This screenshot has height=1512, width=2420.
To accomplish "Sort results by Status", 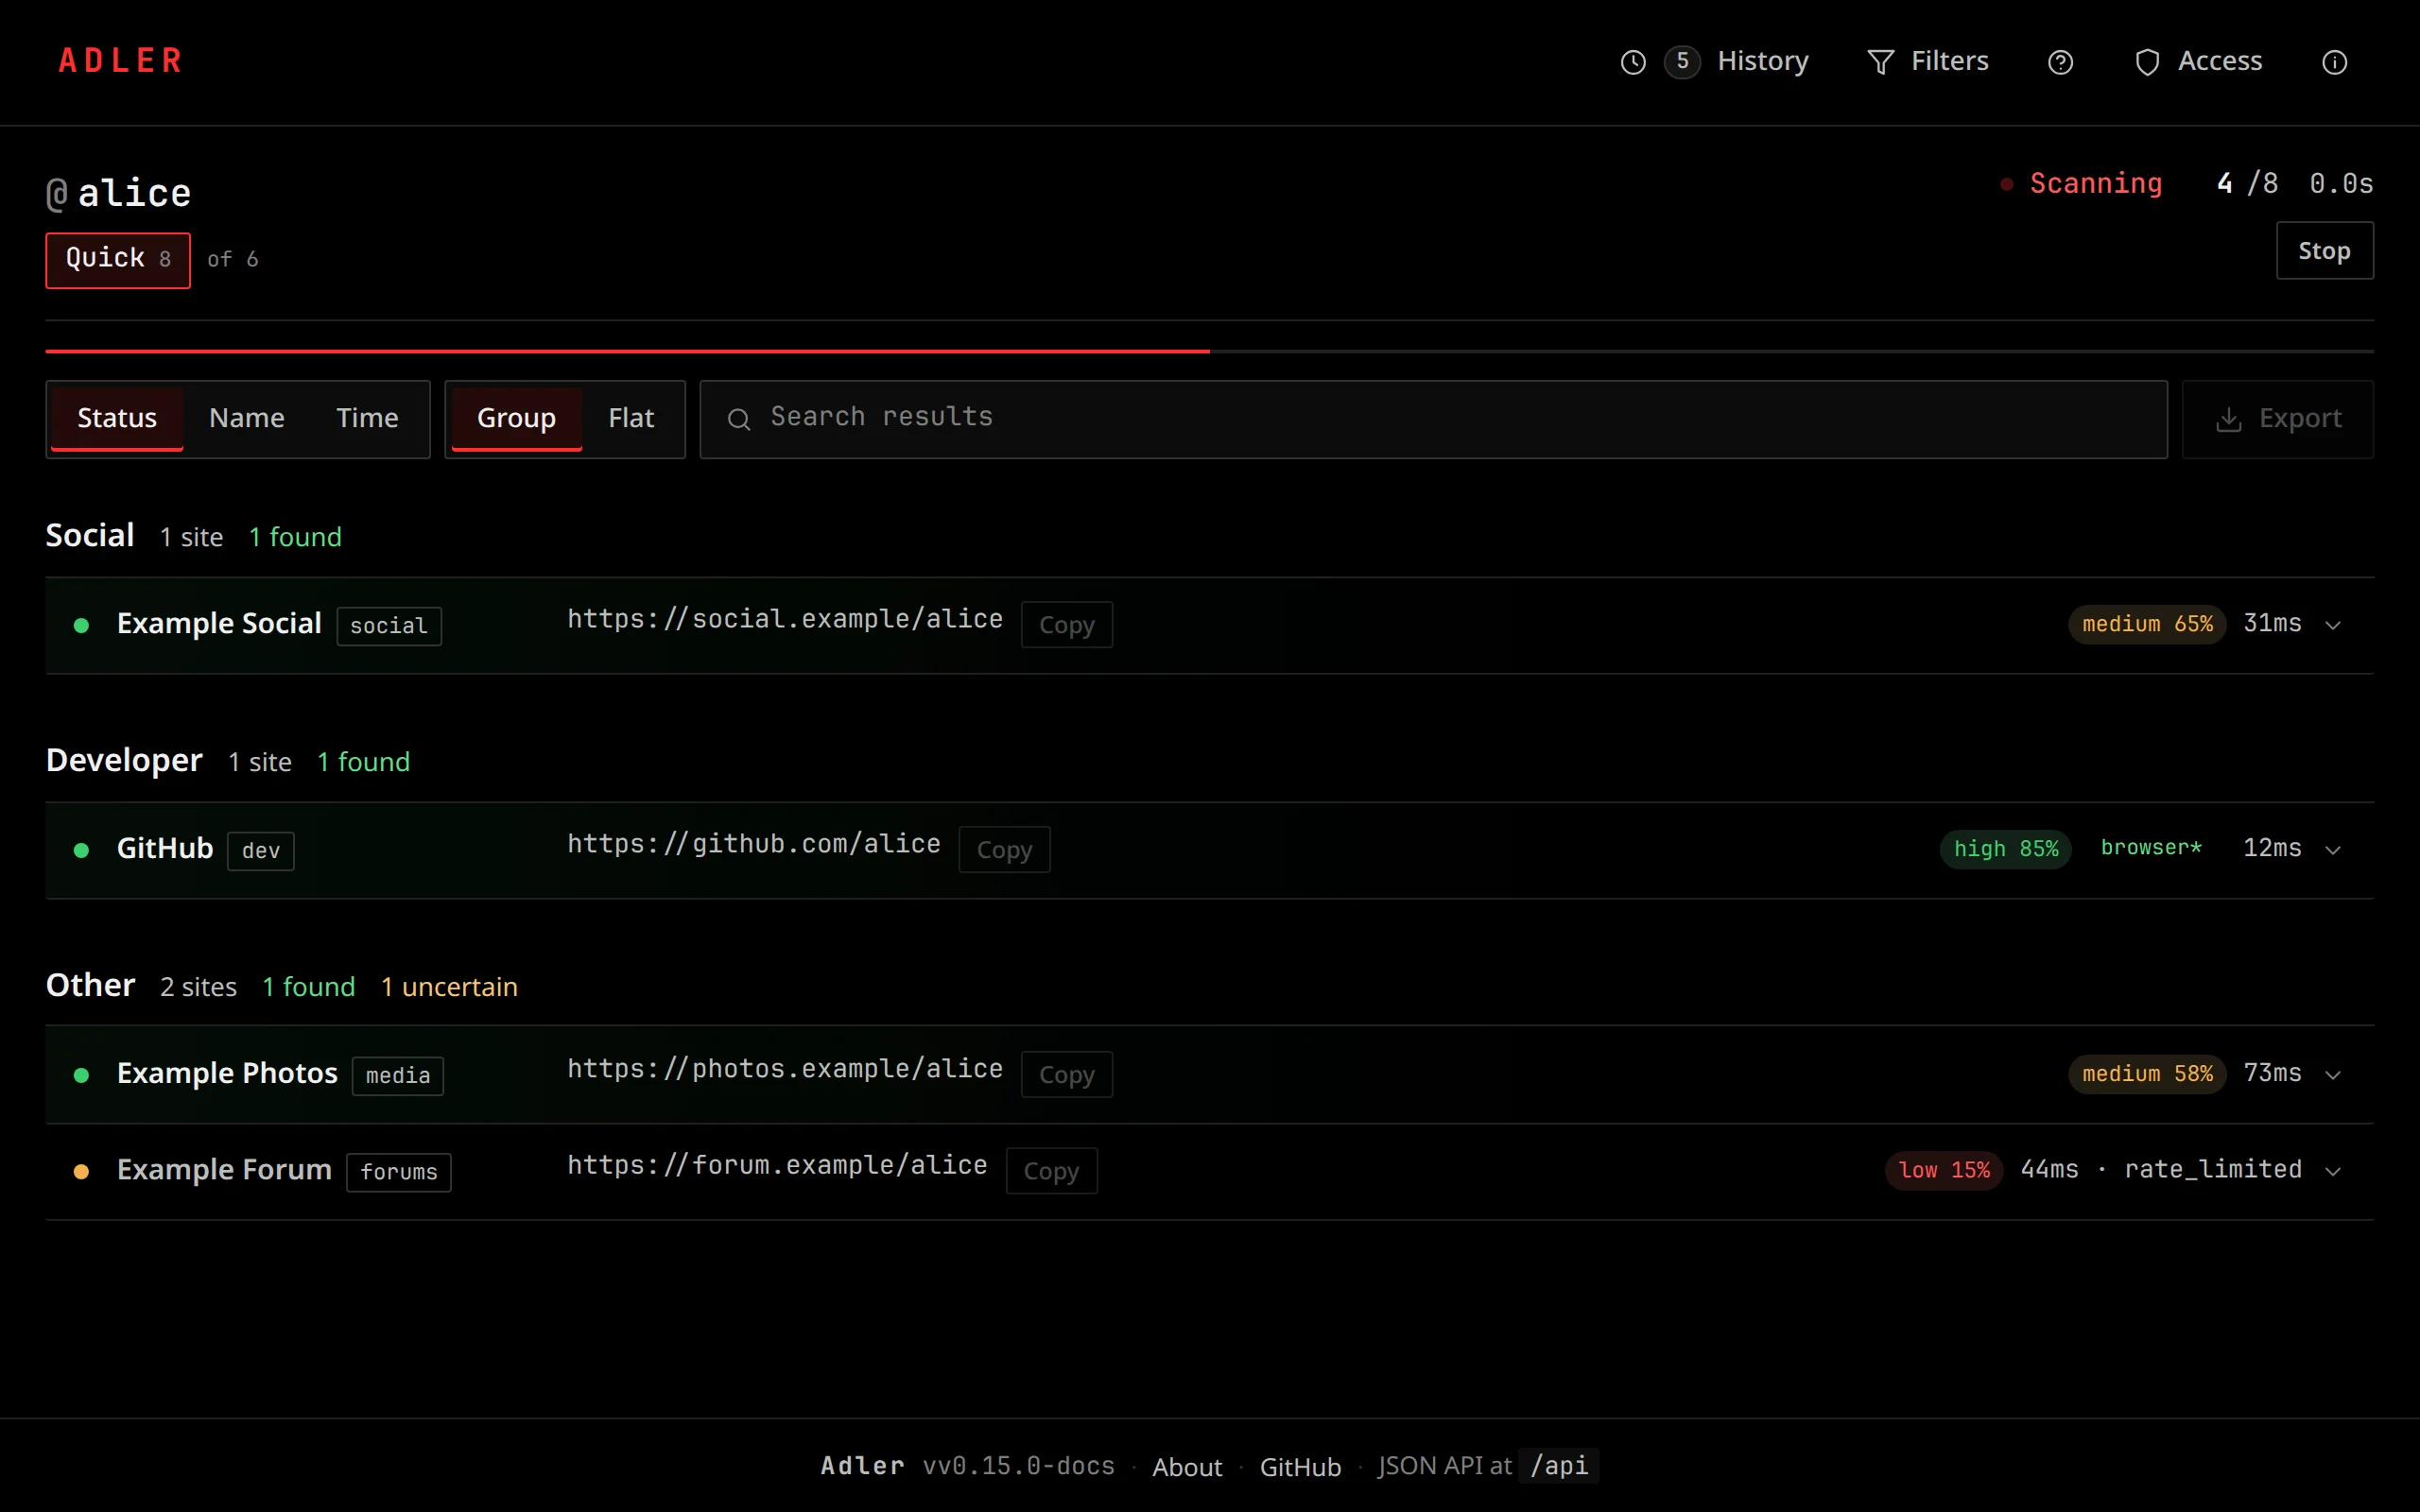I will coord(117,418).
